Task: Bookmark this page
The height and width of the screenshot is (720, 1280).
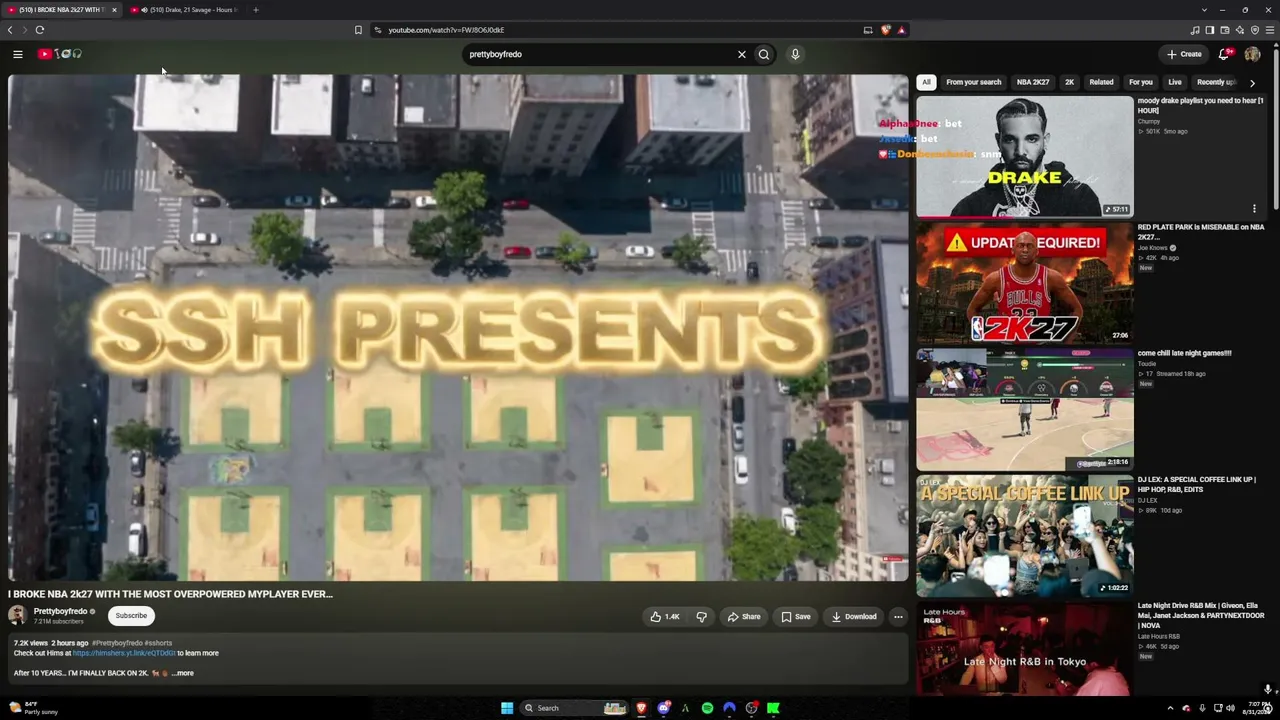Action: click(358, 30)
